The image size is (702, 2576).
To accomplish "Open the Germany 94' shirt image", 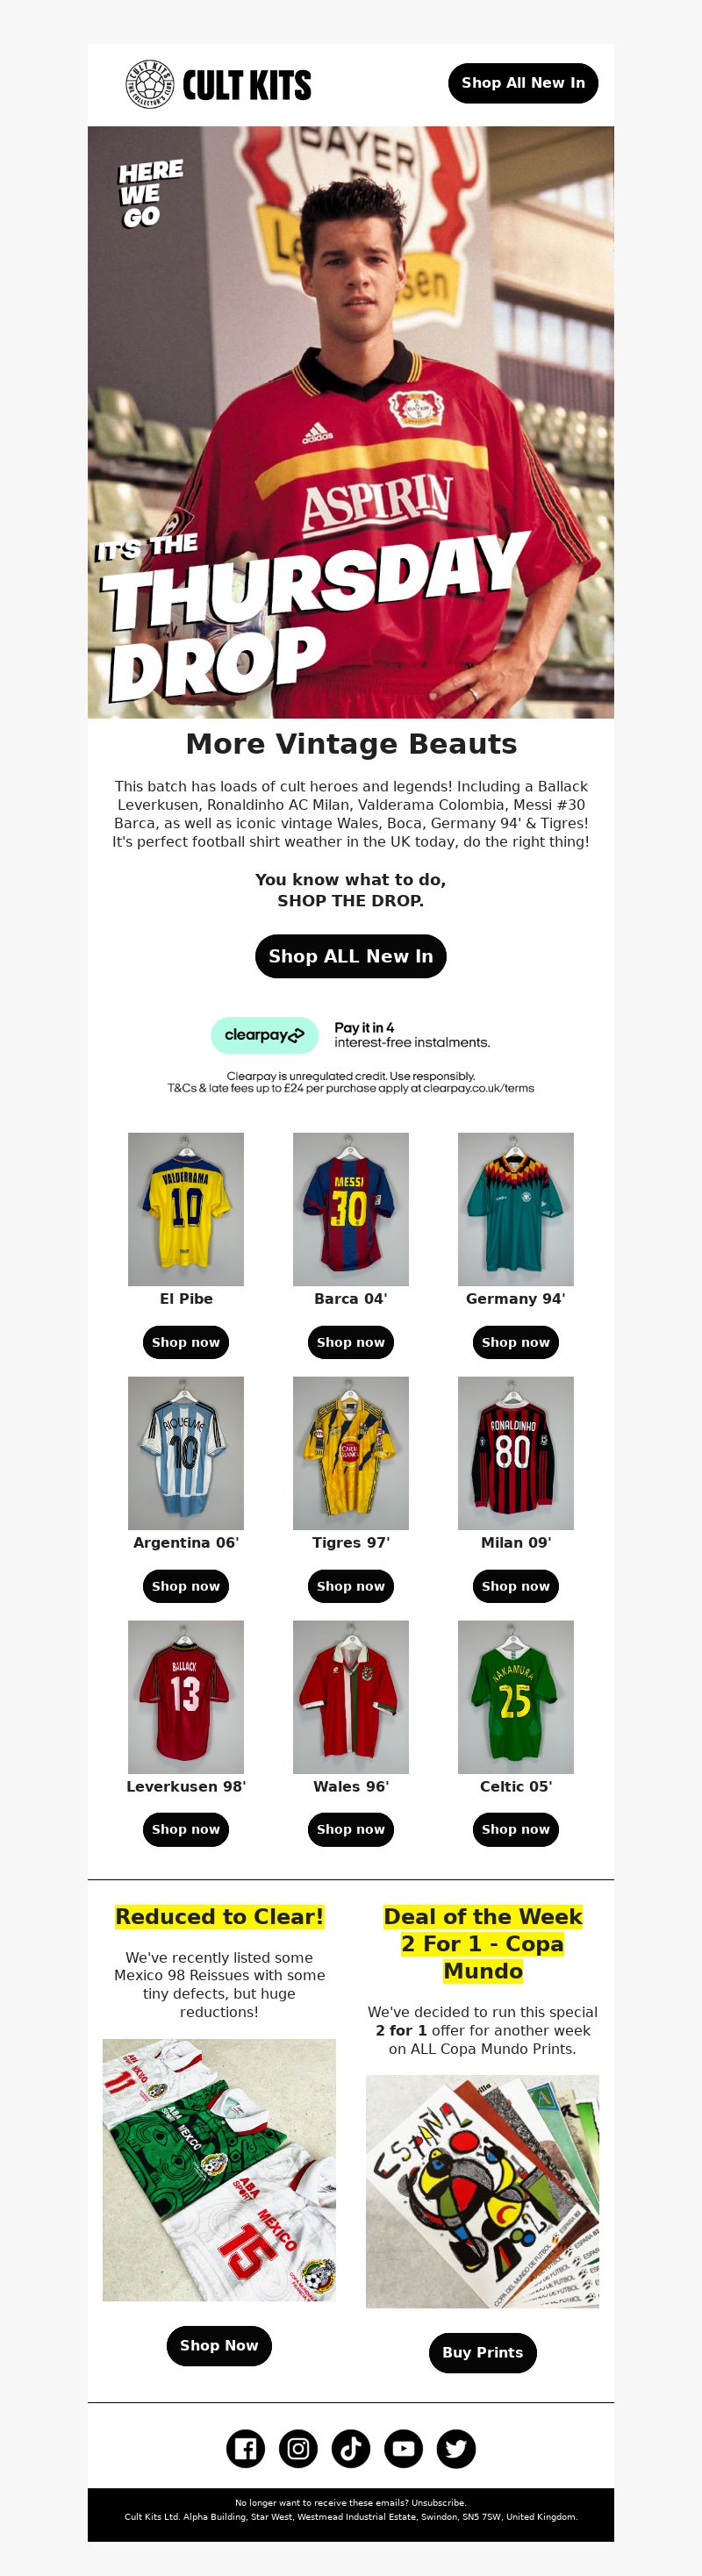I will pyautogui.click(x=516, y=1209).
